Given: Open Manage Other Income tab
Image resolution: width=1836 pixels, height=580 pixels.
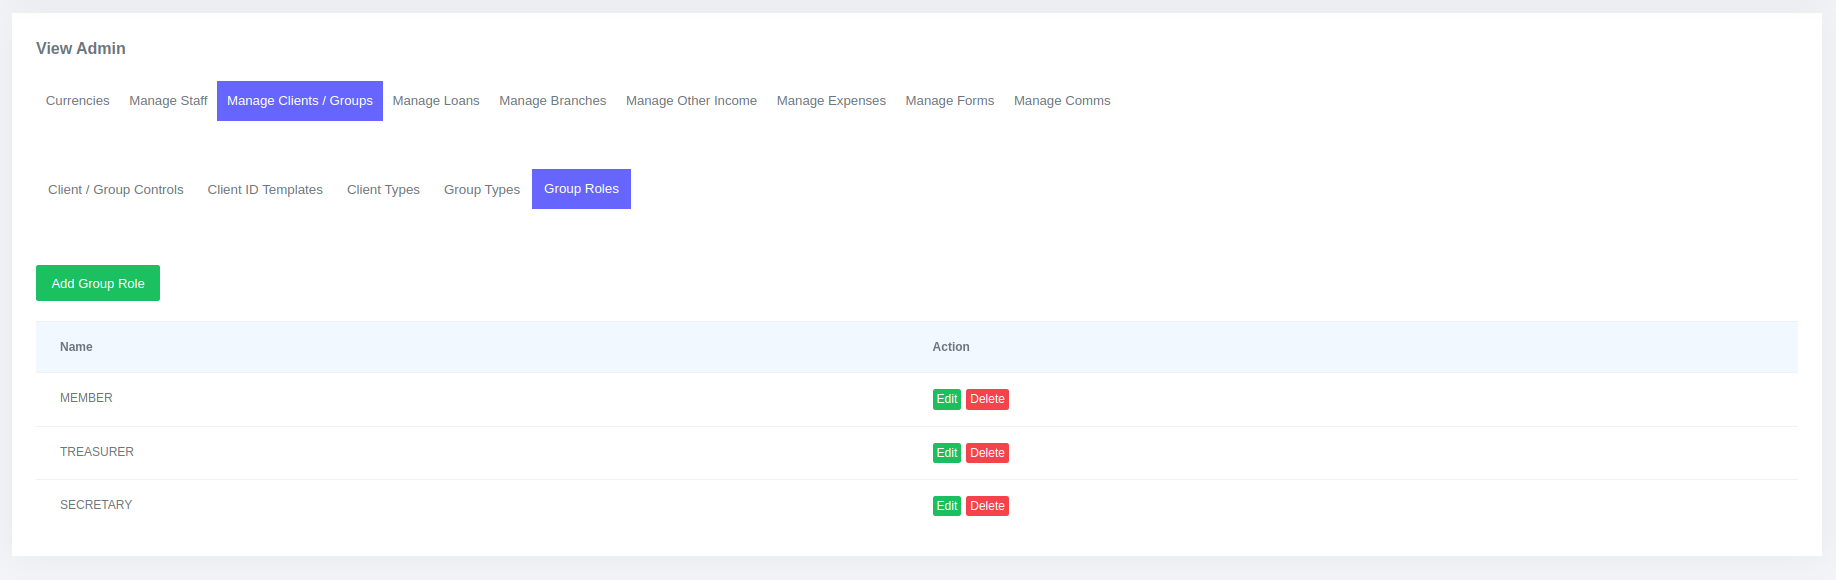Looking at the screenshot, I should (691, 101).
